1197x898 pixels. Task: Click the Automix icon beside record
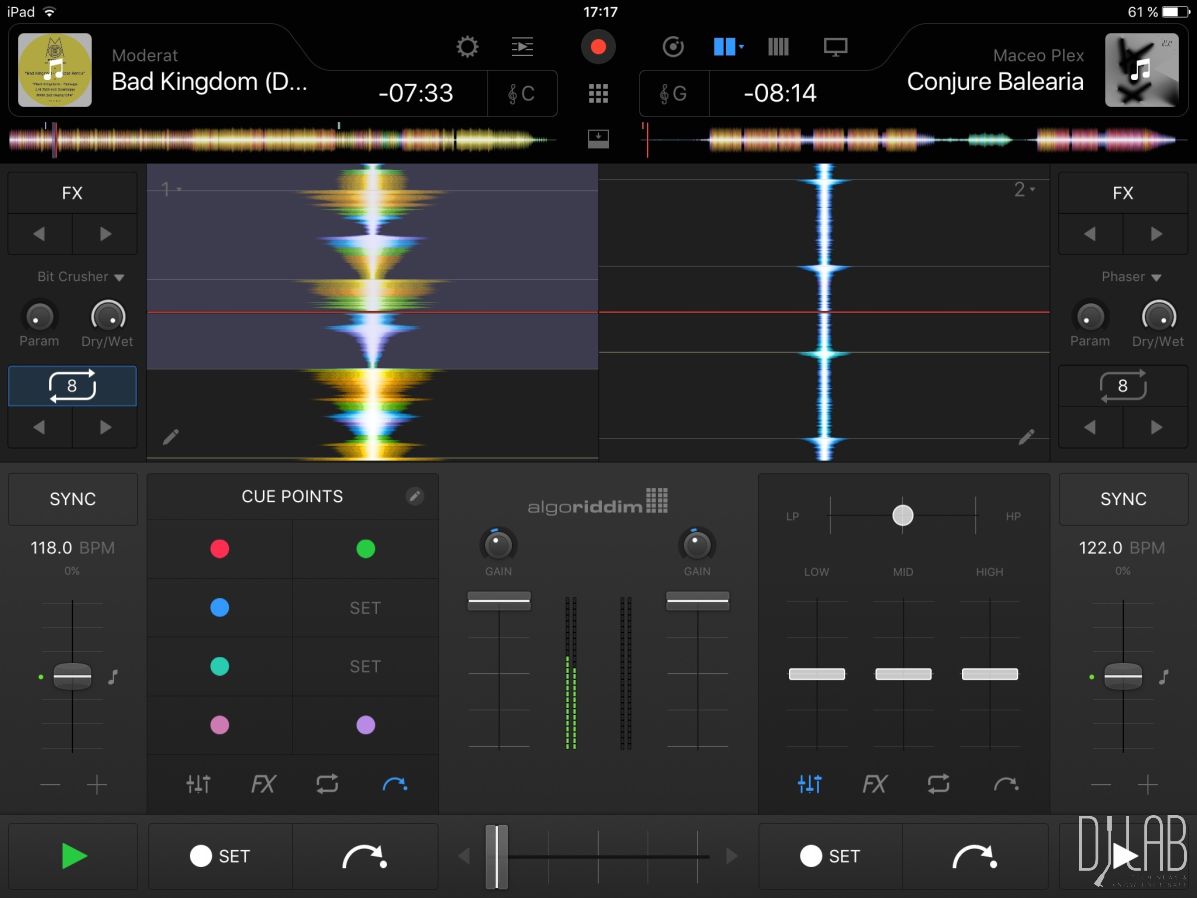pos(673,47)
